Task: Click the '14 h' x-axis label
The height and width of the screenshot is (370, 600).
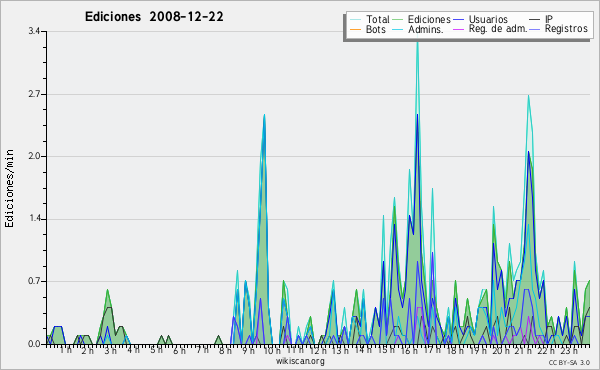Action: [363, 350]
